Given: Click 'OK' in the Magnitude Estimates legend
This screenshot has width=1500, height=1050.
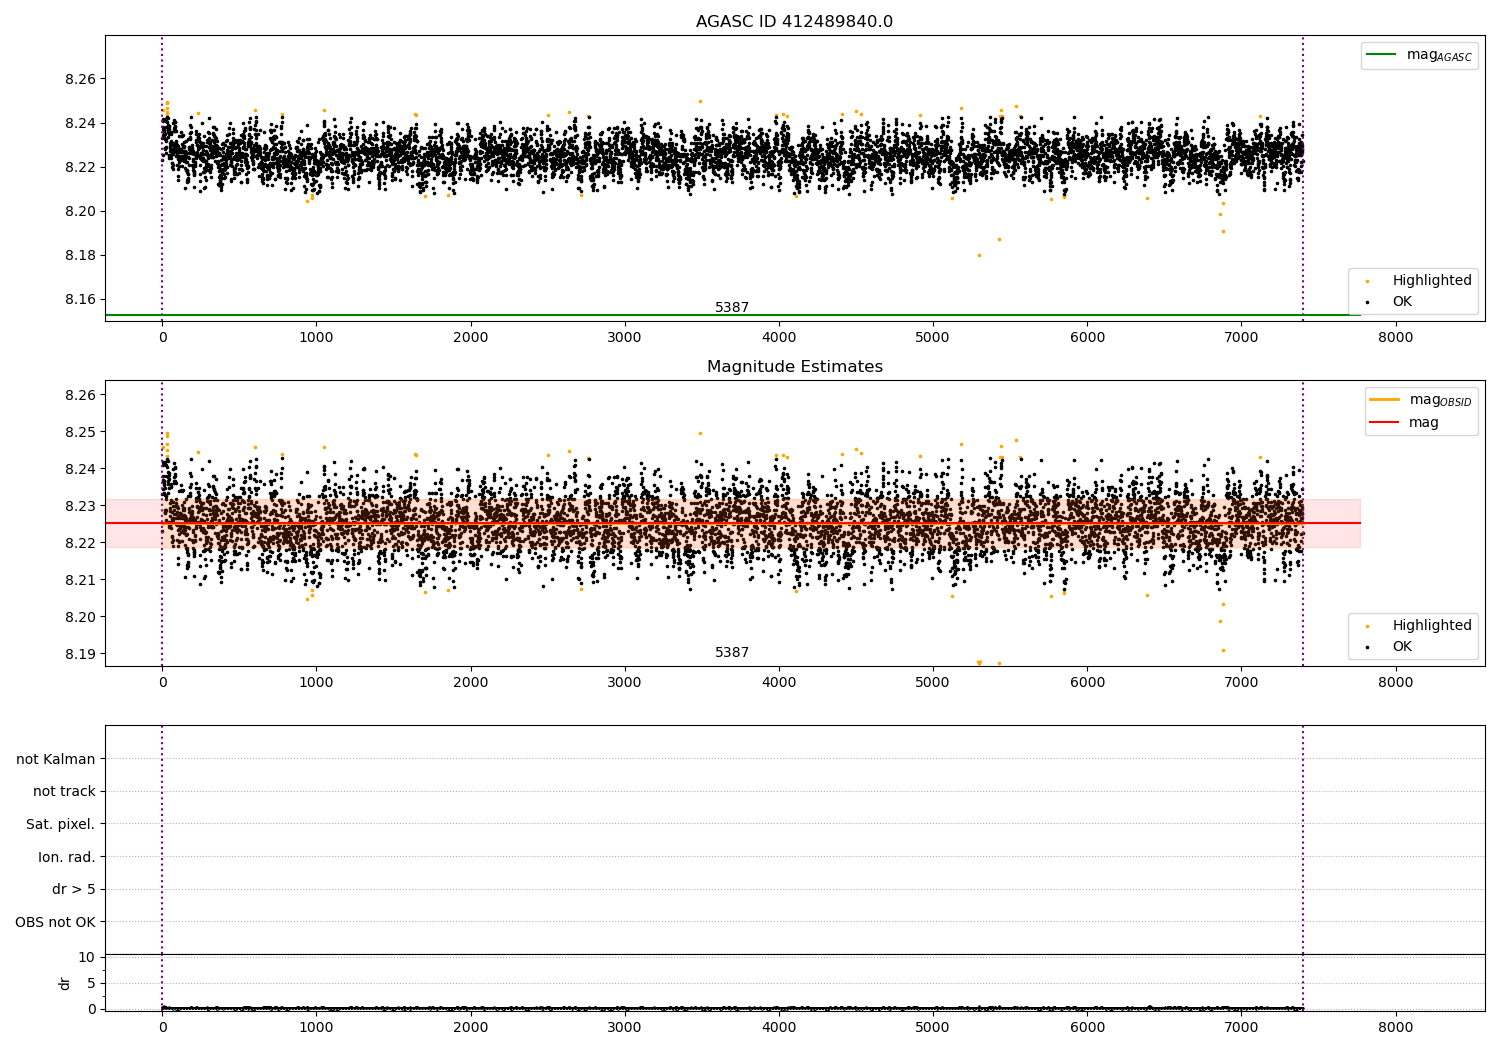Looking at the screenshot, I should pos(1402,646).
